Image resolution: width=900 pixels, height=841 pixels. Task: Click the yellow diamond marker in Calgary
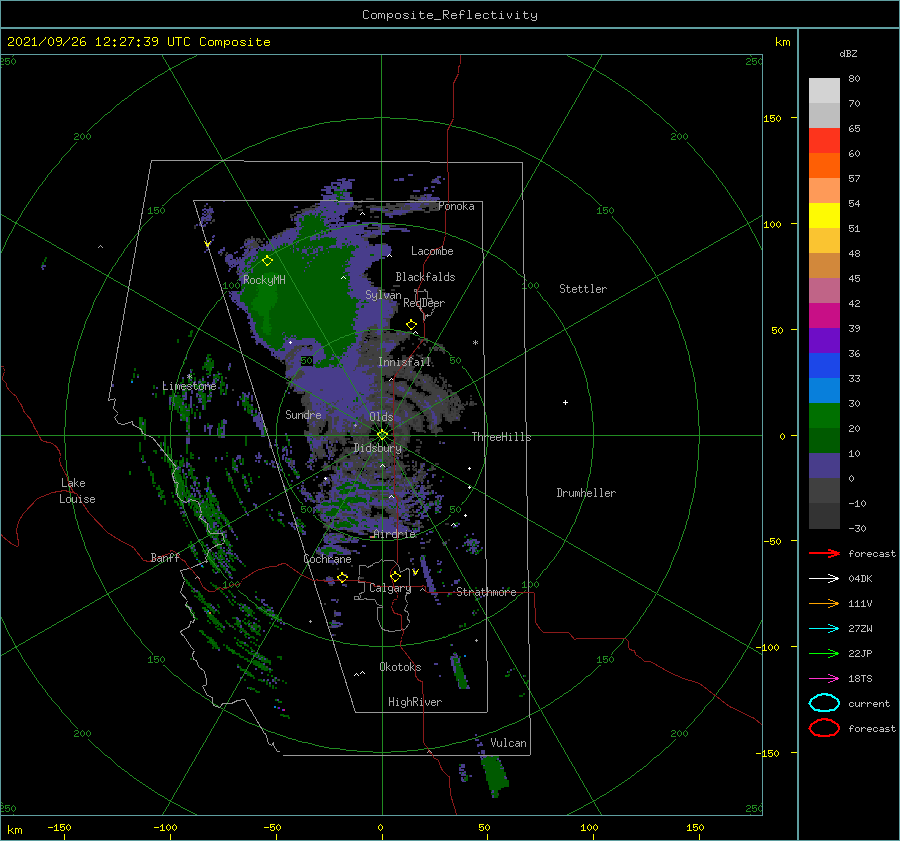click(x=395, y=576)
